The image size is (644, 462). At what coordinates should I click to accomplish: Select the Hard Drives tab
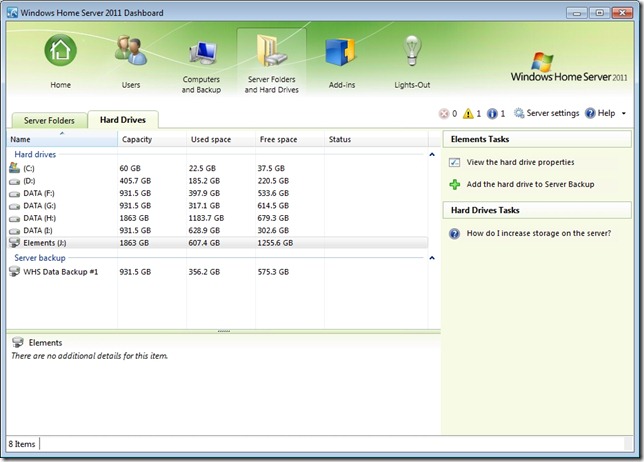coord(123,120)
